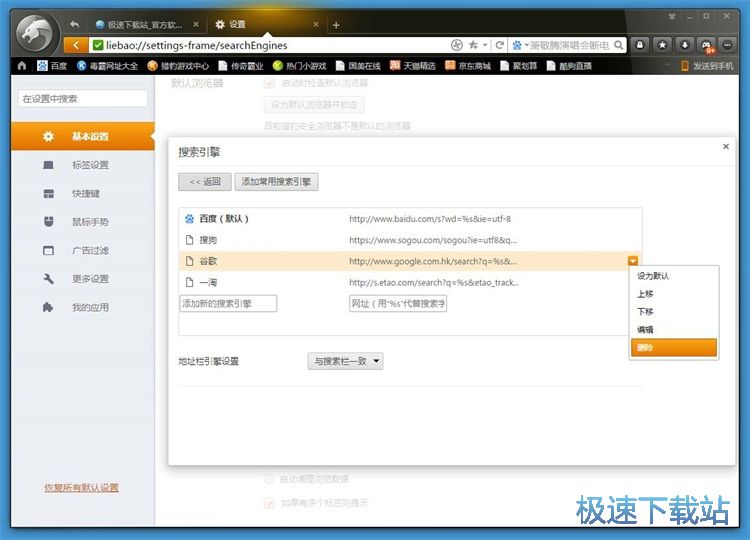This screenshot has height=540, width=750.
Task: Open the 热门小游戏 bookmark
Action: [x=299, y=66]
